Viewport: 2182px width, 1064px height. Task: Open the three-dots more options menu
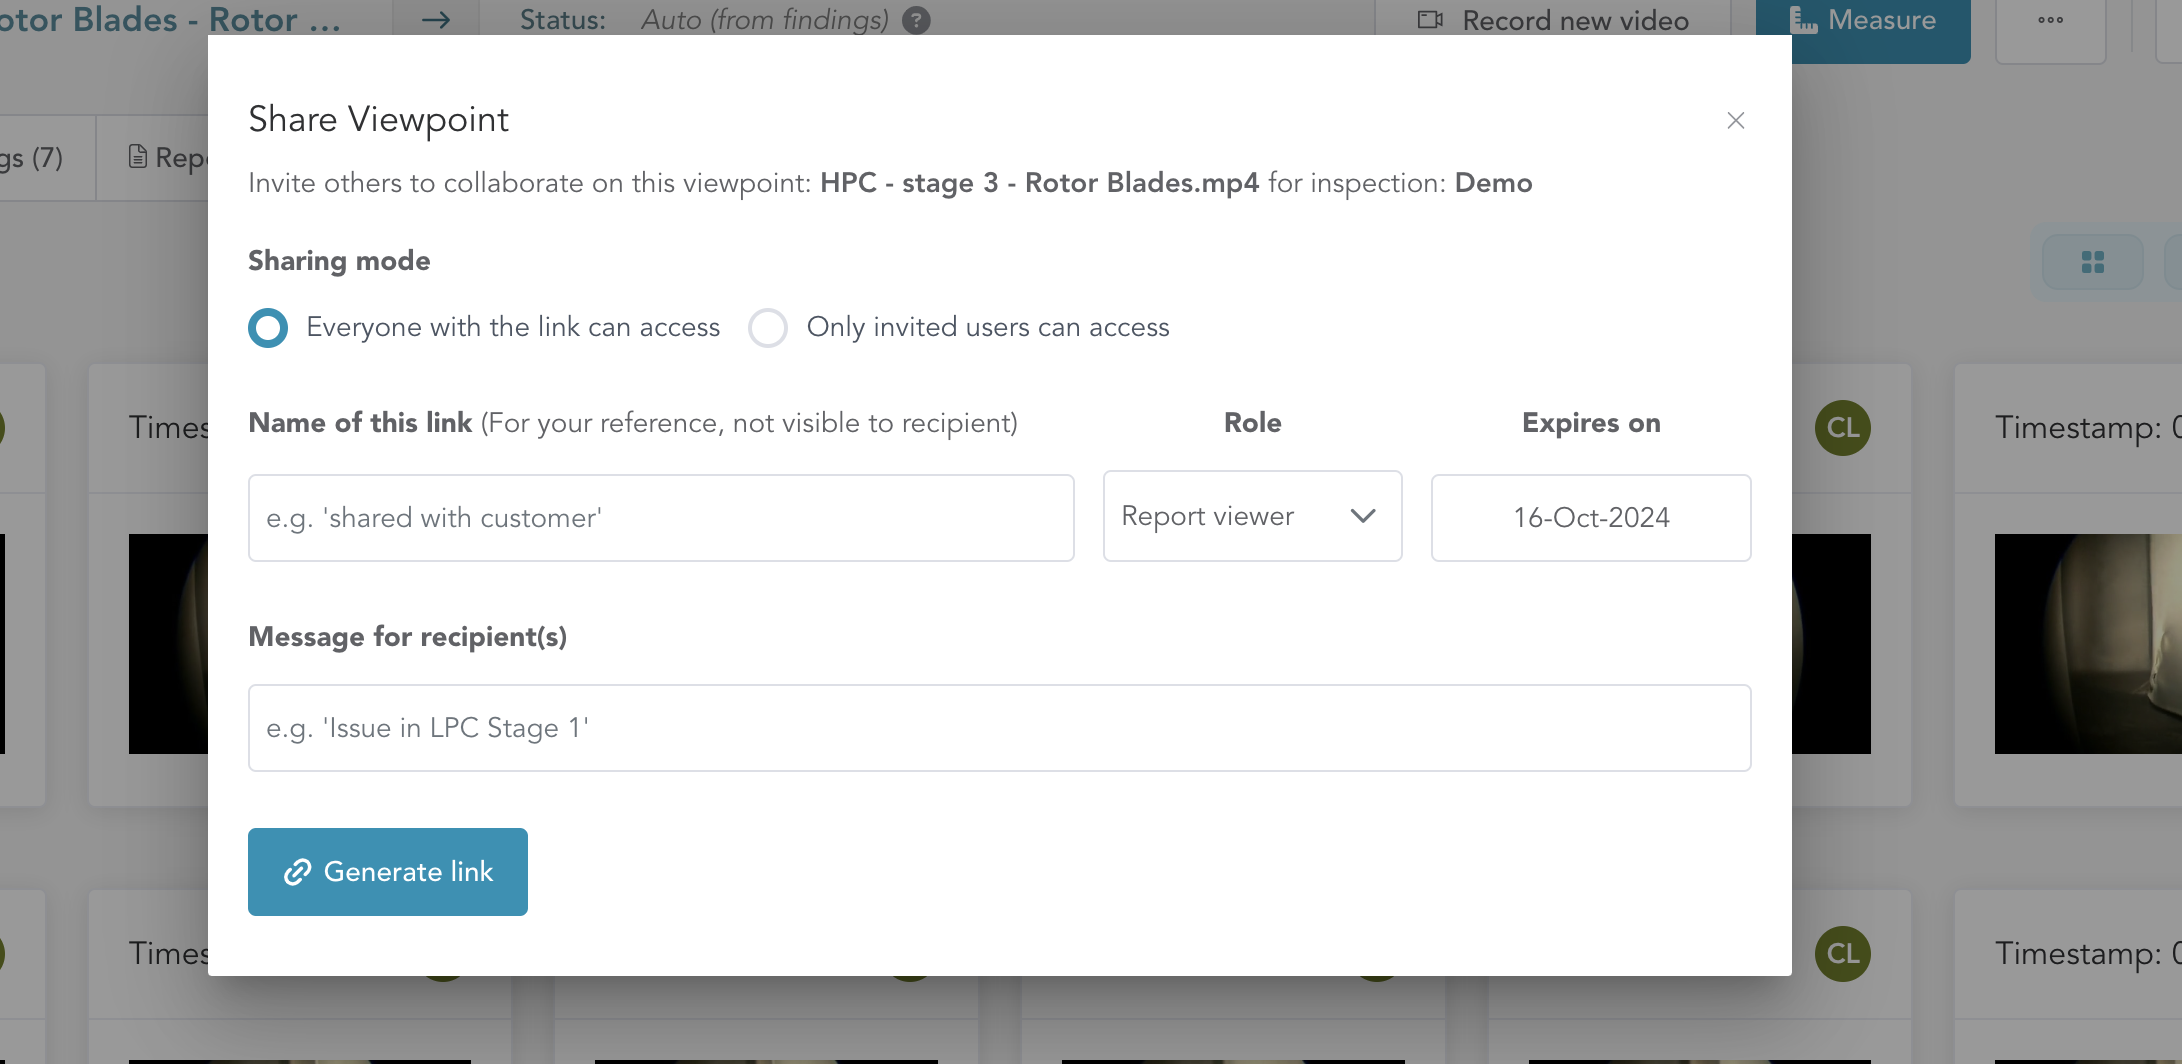click(2050, 22)
